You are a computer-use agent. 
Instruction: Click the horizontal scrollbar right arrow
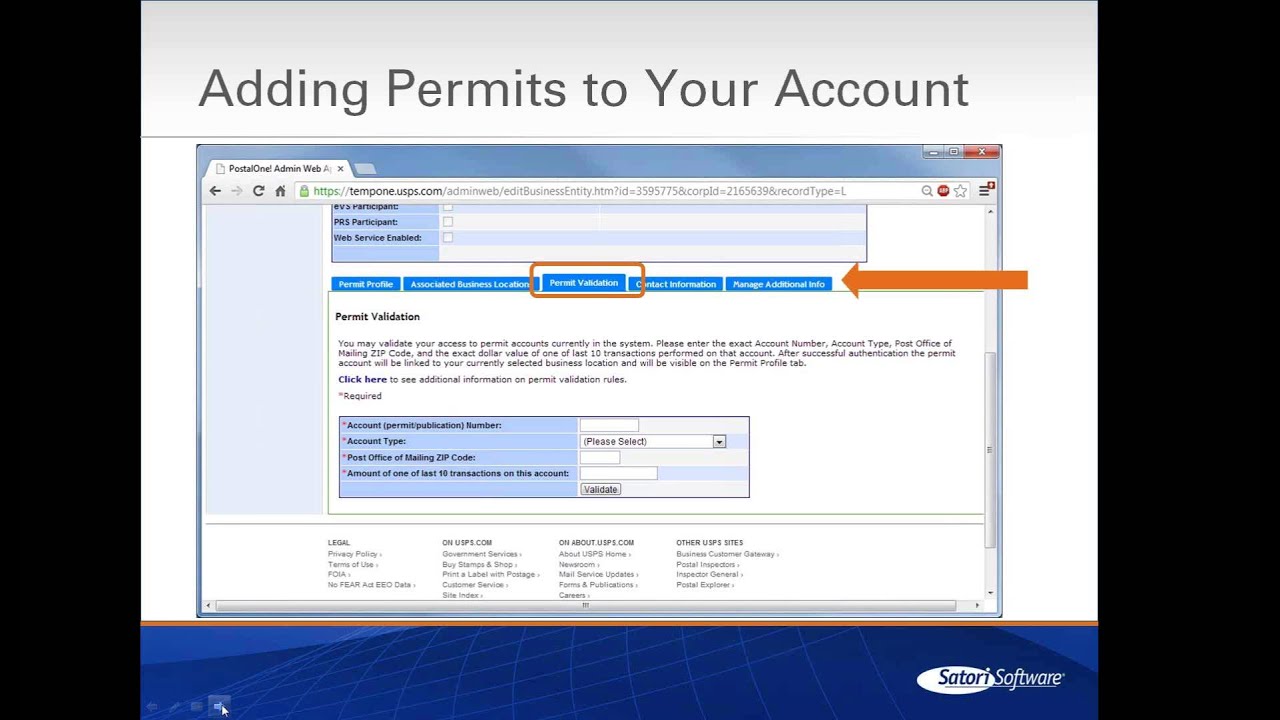977,605
